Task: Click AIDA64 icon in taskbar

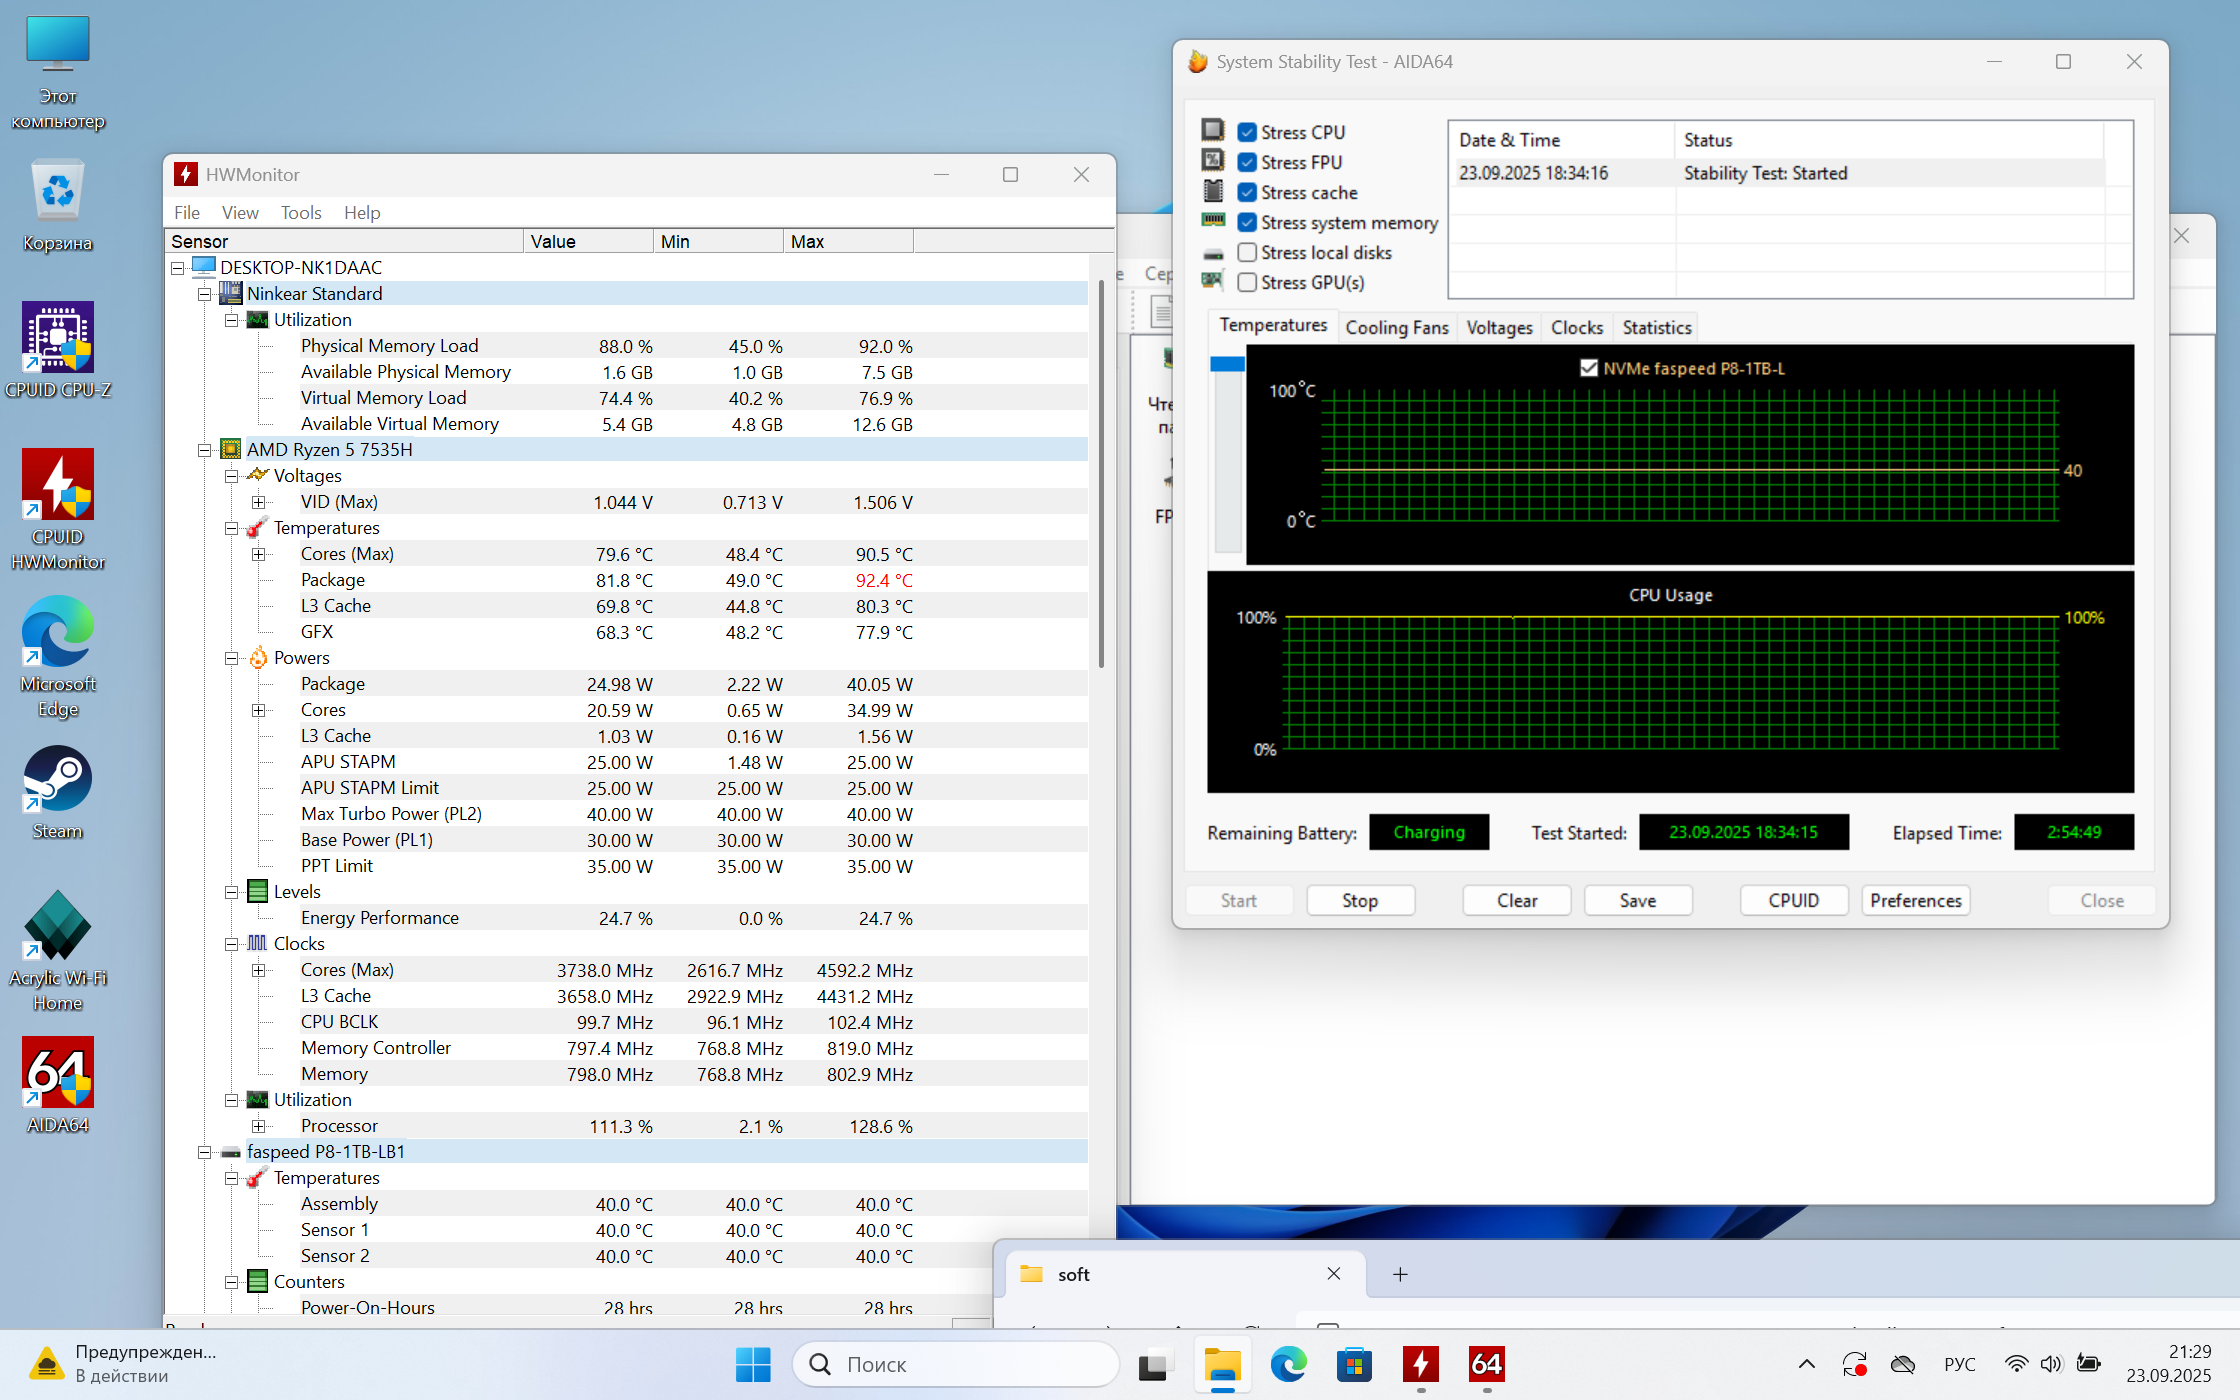Action: point(1486,1364)
